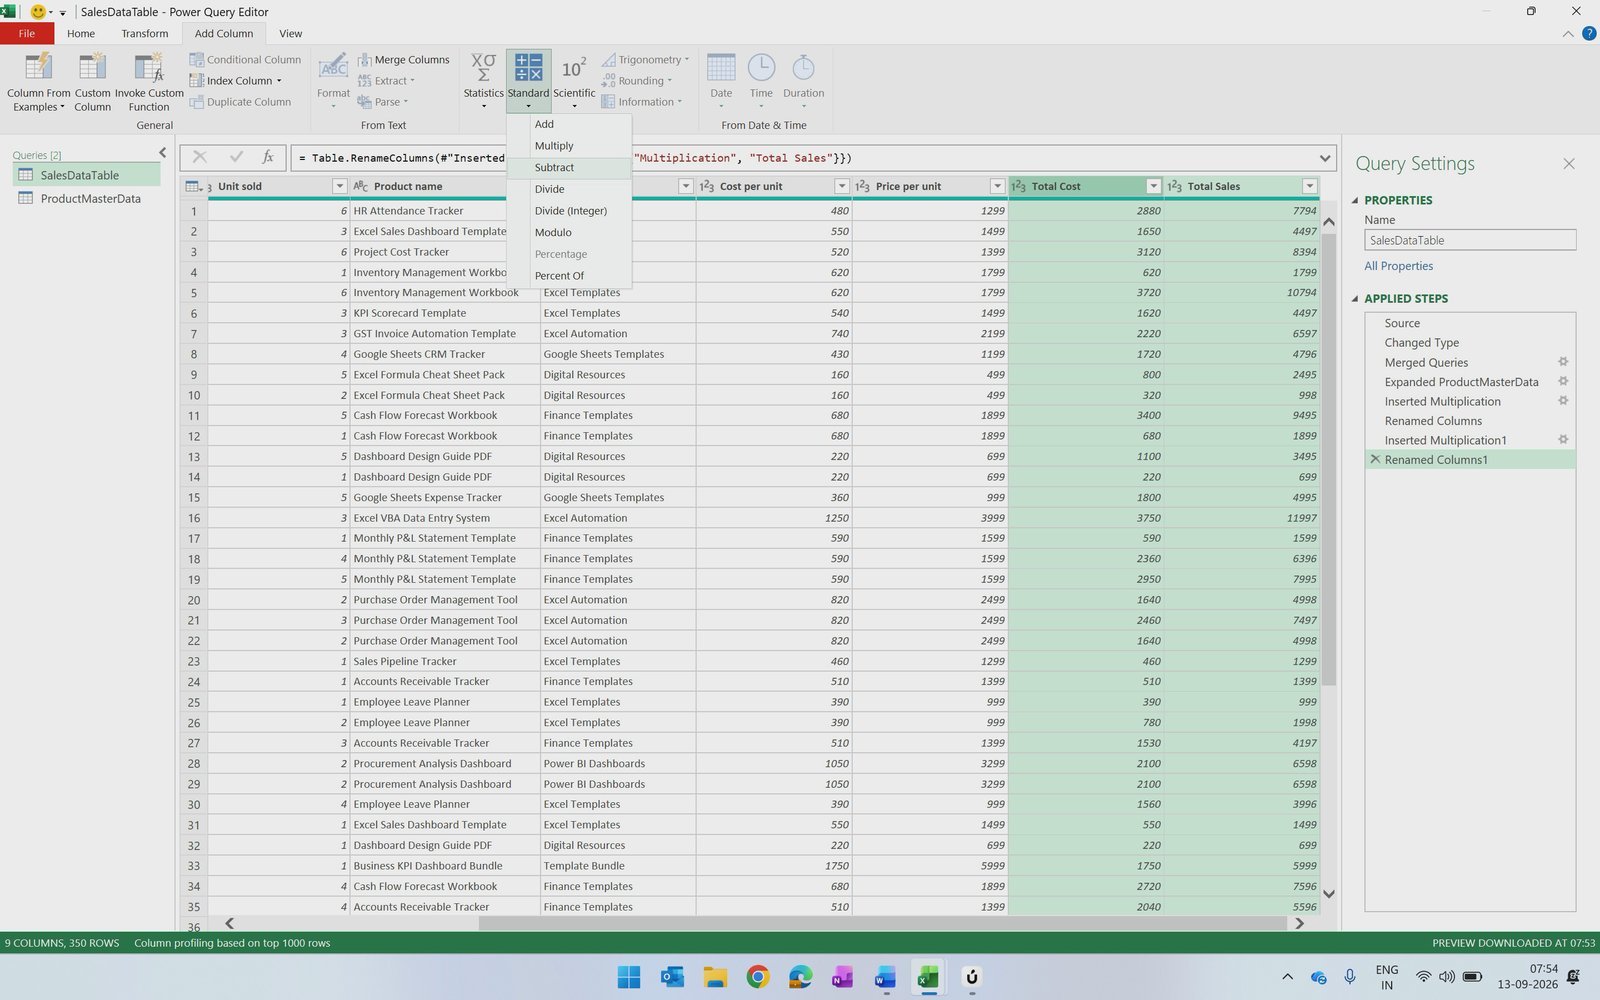The image size is (1600, 1000).
Task: Select the SalesDataTable query
Action: pos(87,175)
